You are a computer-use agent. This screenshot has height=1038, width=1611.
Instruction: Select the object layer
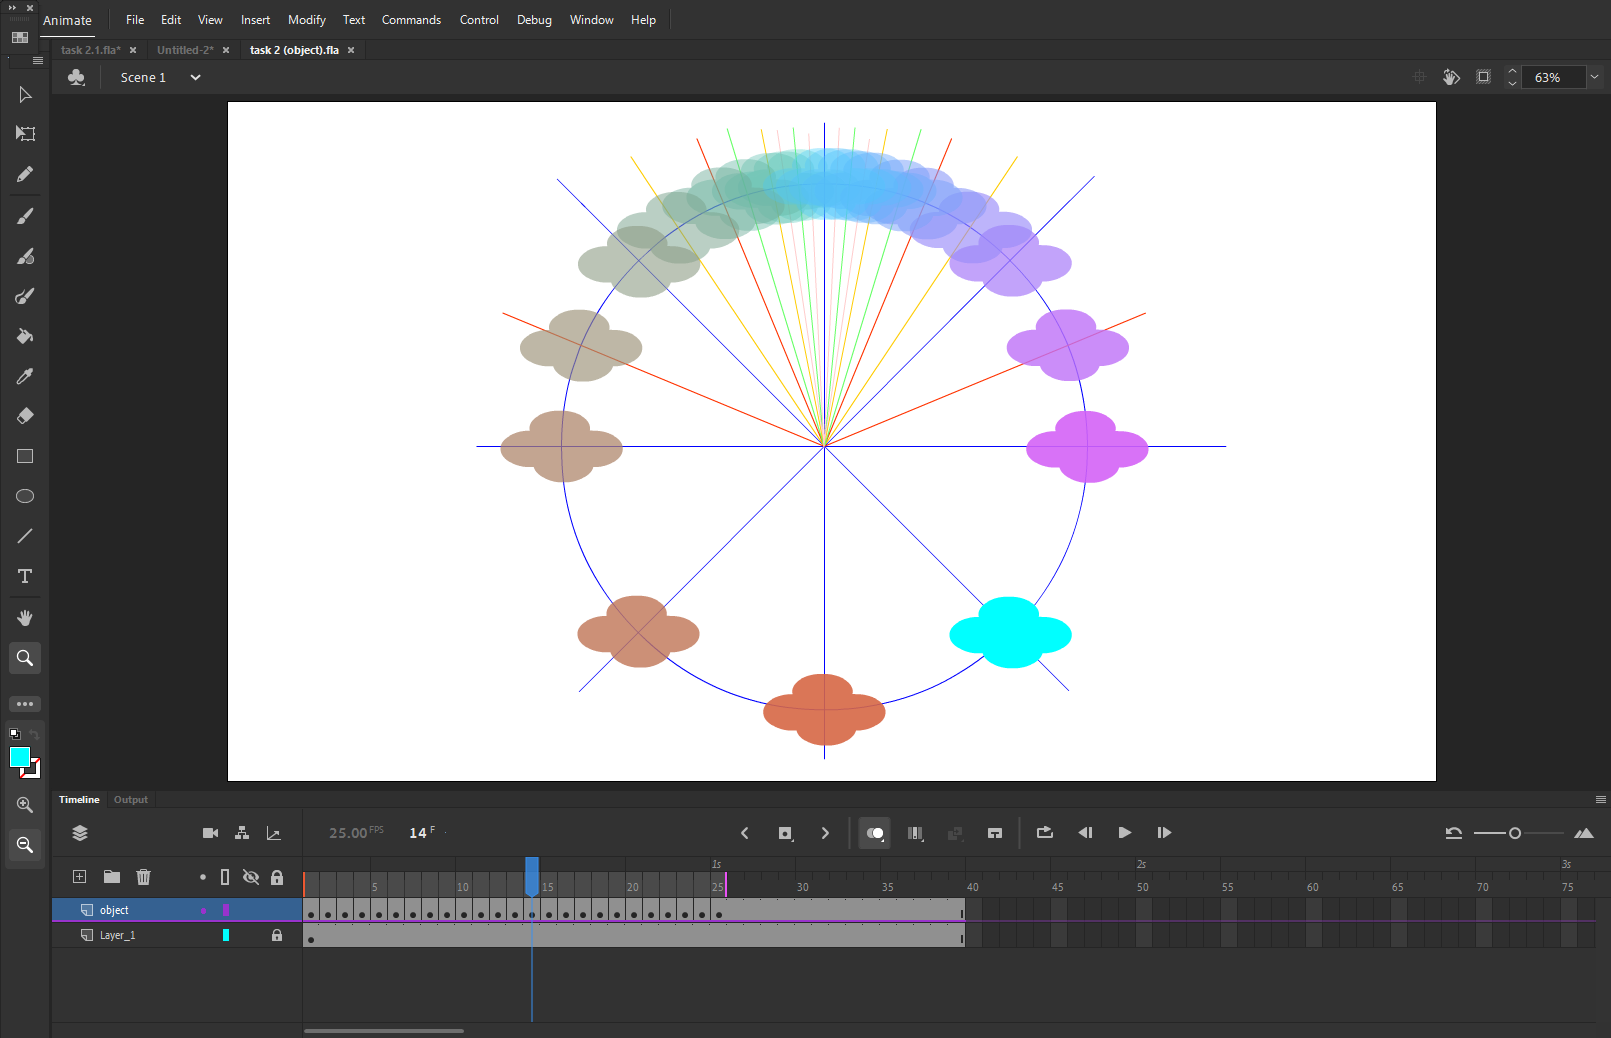pos(177,910)
